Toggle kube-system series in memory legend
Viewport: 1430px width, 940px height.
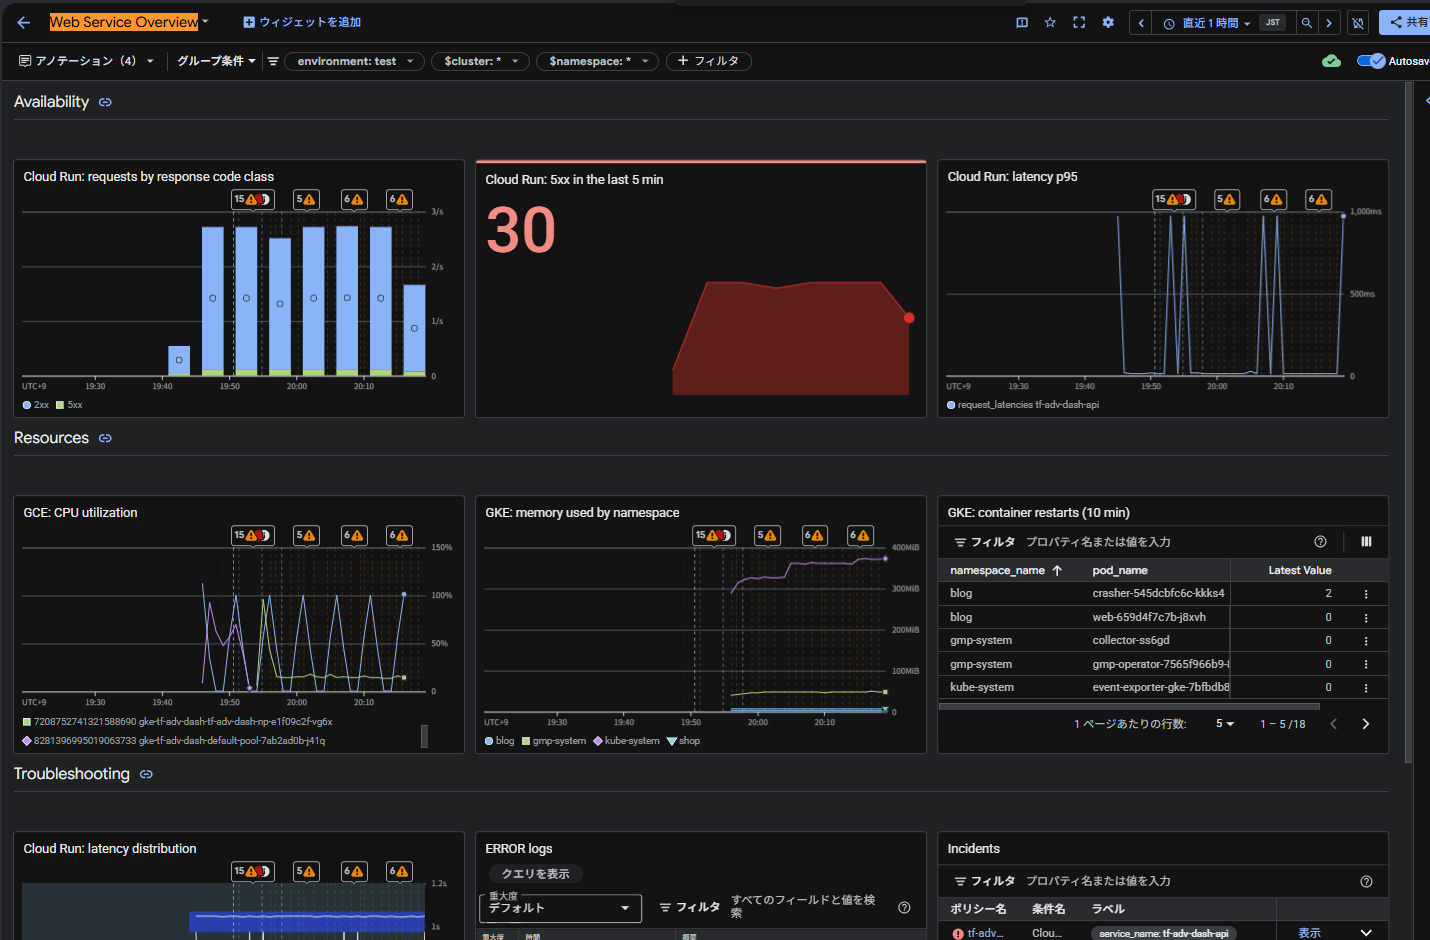tap(626, 741)
